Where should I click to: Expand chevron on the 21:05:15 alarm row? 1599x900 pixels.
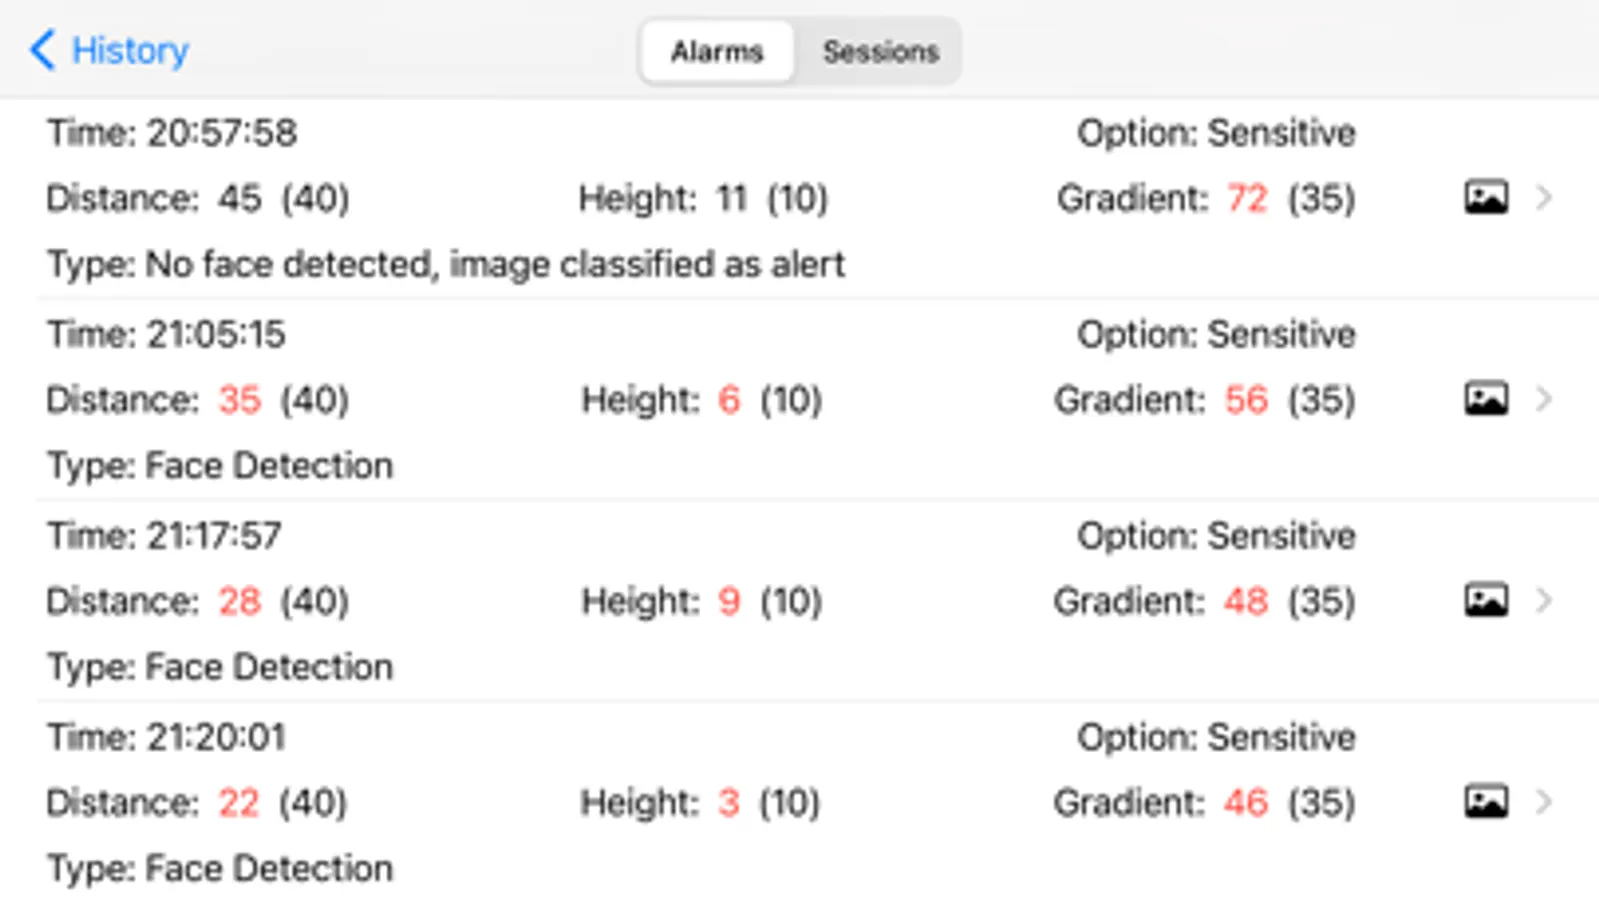1544,399
